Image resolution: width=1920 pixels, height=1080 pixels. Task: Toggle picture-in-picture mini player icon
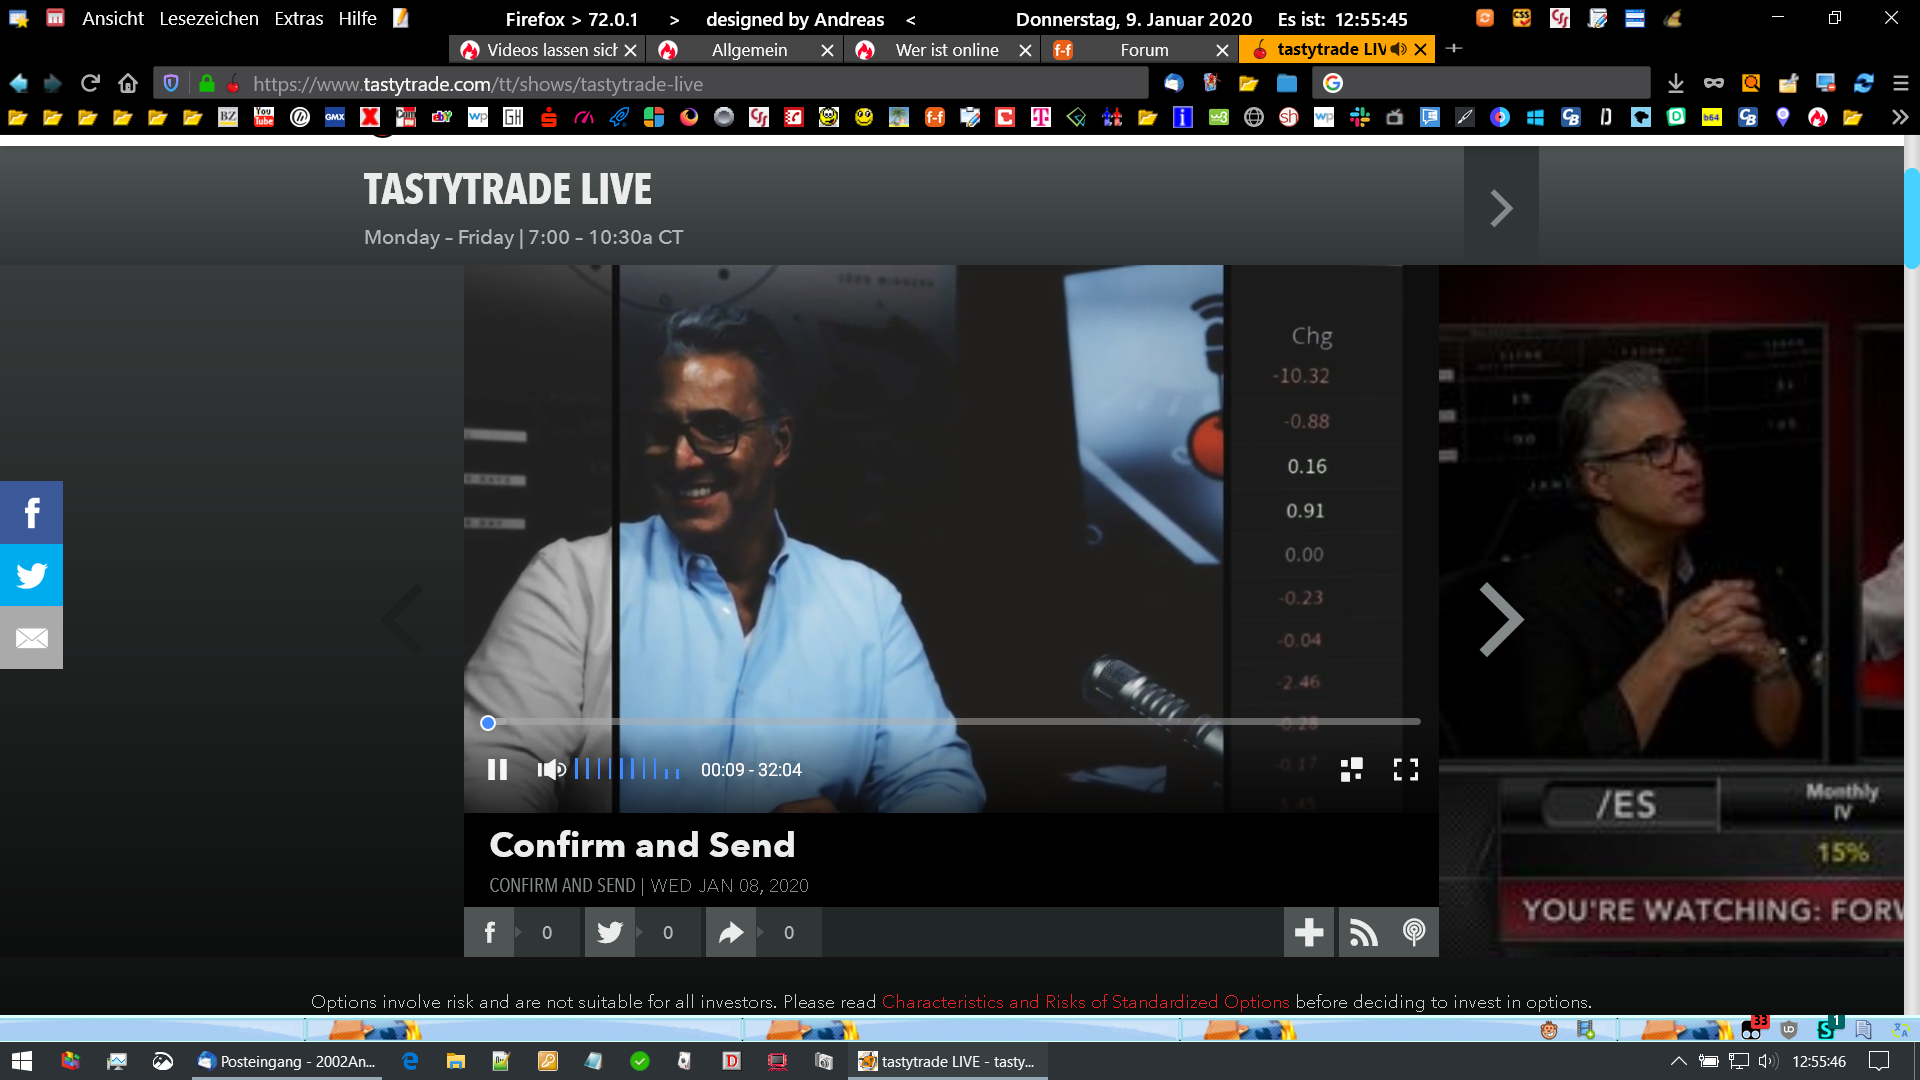click(x=1351, y=769)
